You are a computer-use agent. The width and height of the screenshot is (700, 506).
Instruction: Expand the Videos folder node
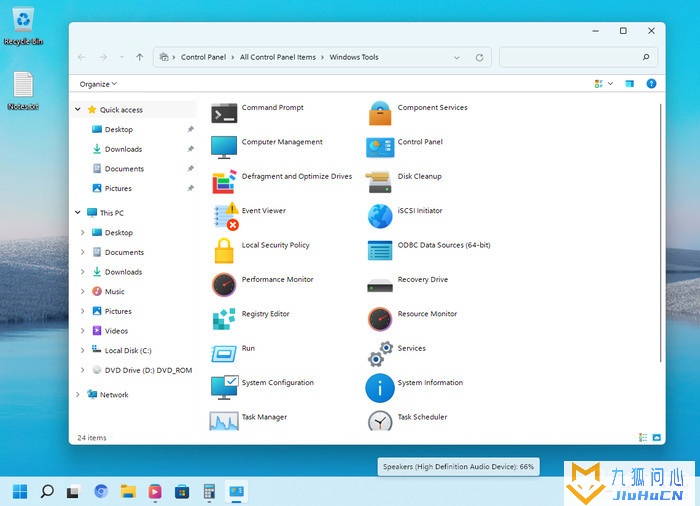[82, 330]
